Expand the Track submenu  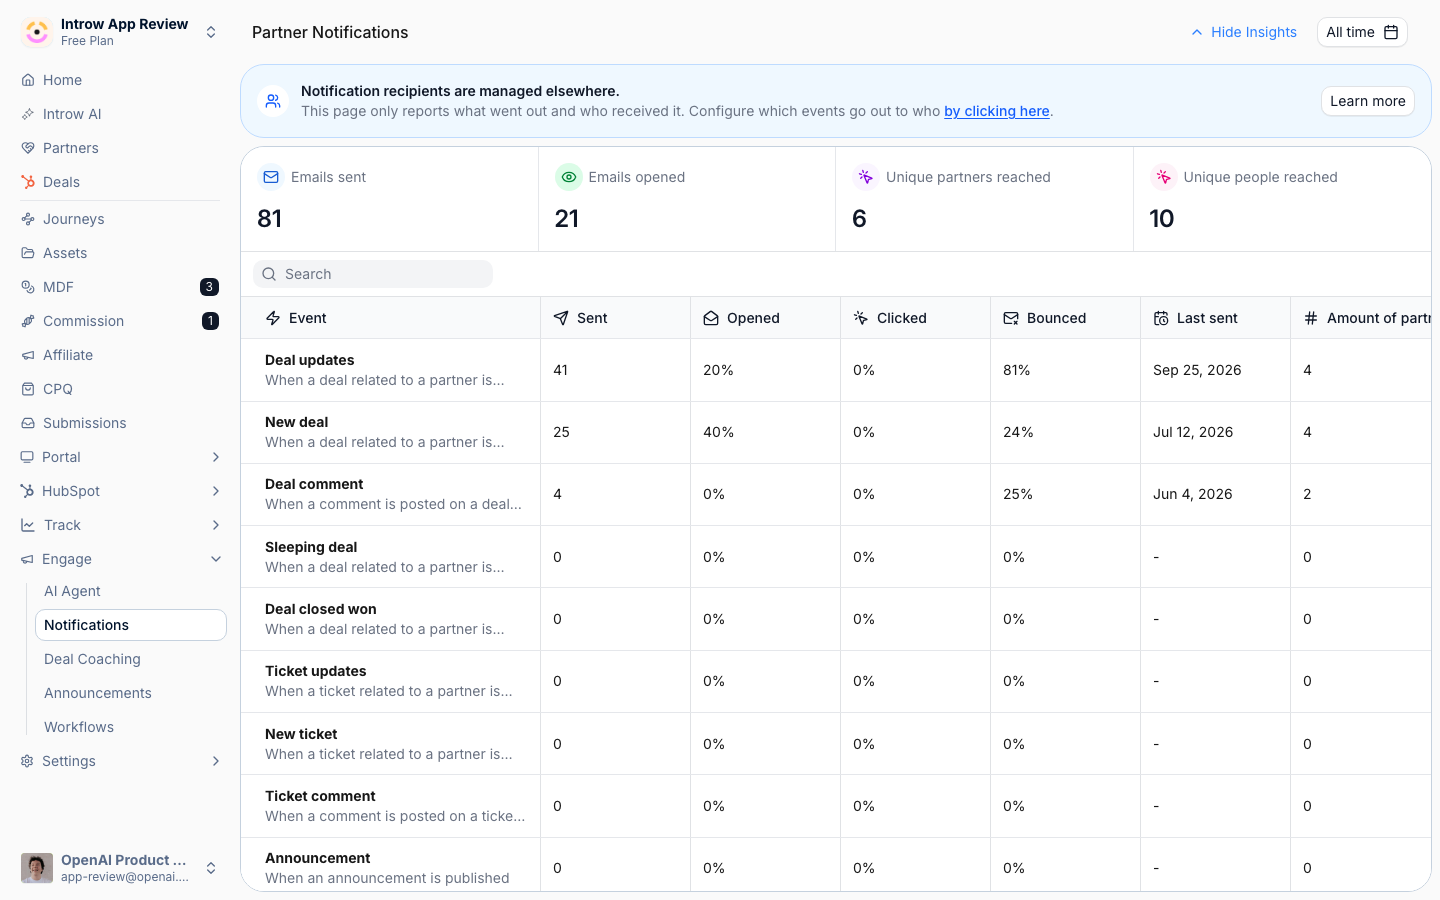tap(216, 525)
